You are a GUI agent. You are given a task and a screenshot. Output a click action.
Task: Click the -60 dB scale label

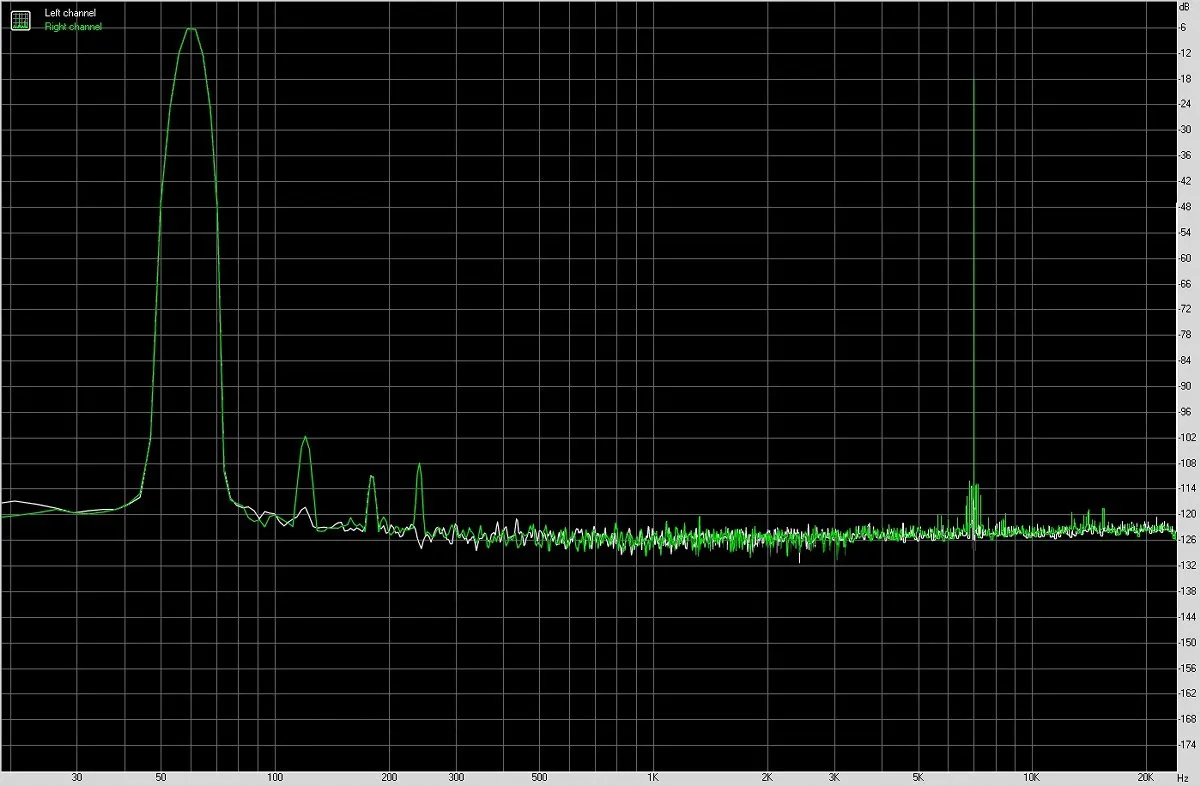(1186, 258)
